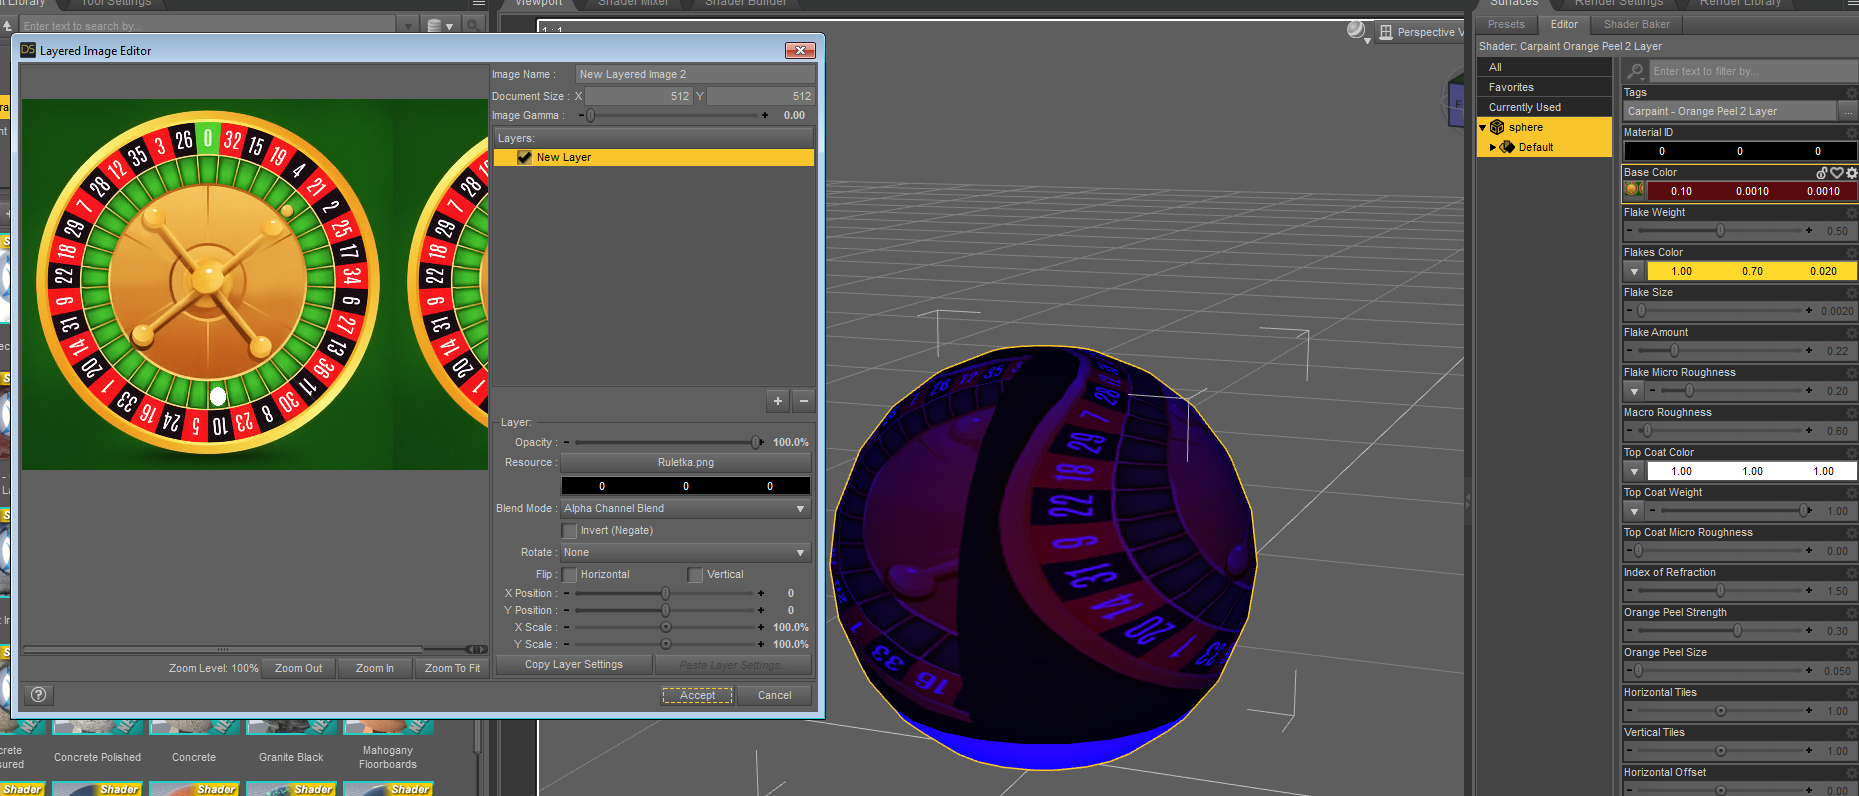Click the layer Opacity slider handle

756,442
